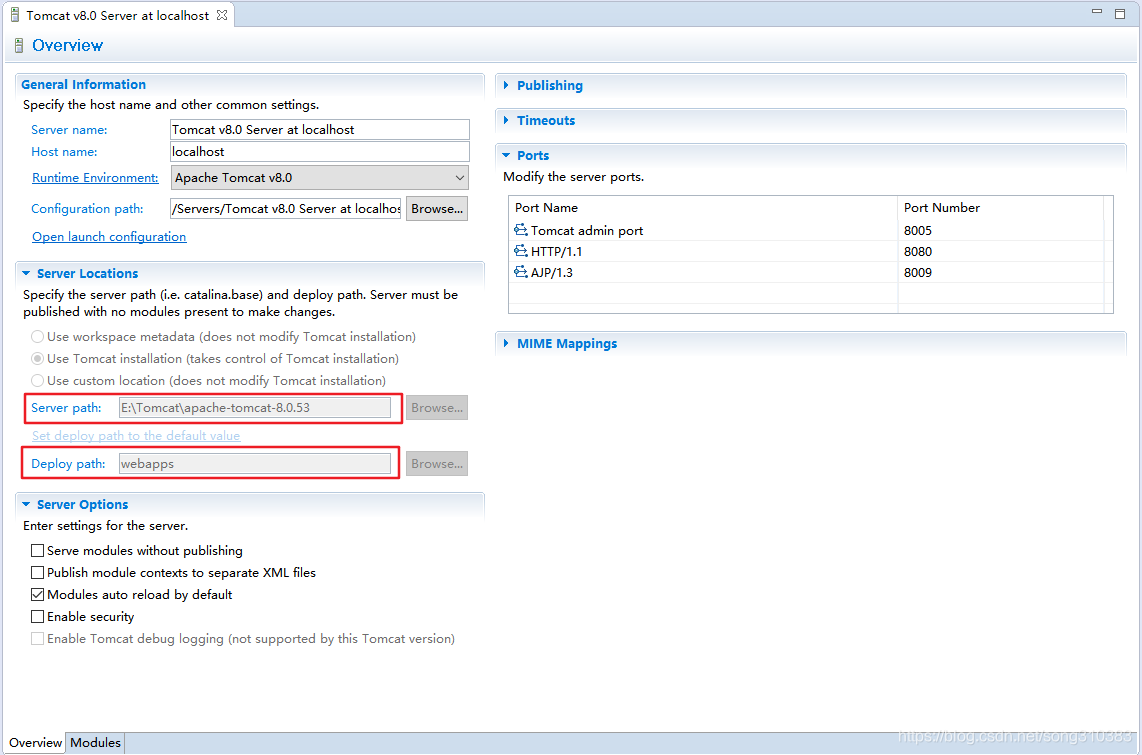Uncheck Modules auto reload by default

pos(37,594)
